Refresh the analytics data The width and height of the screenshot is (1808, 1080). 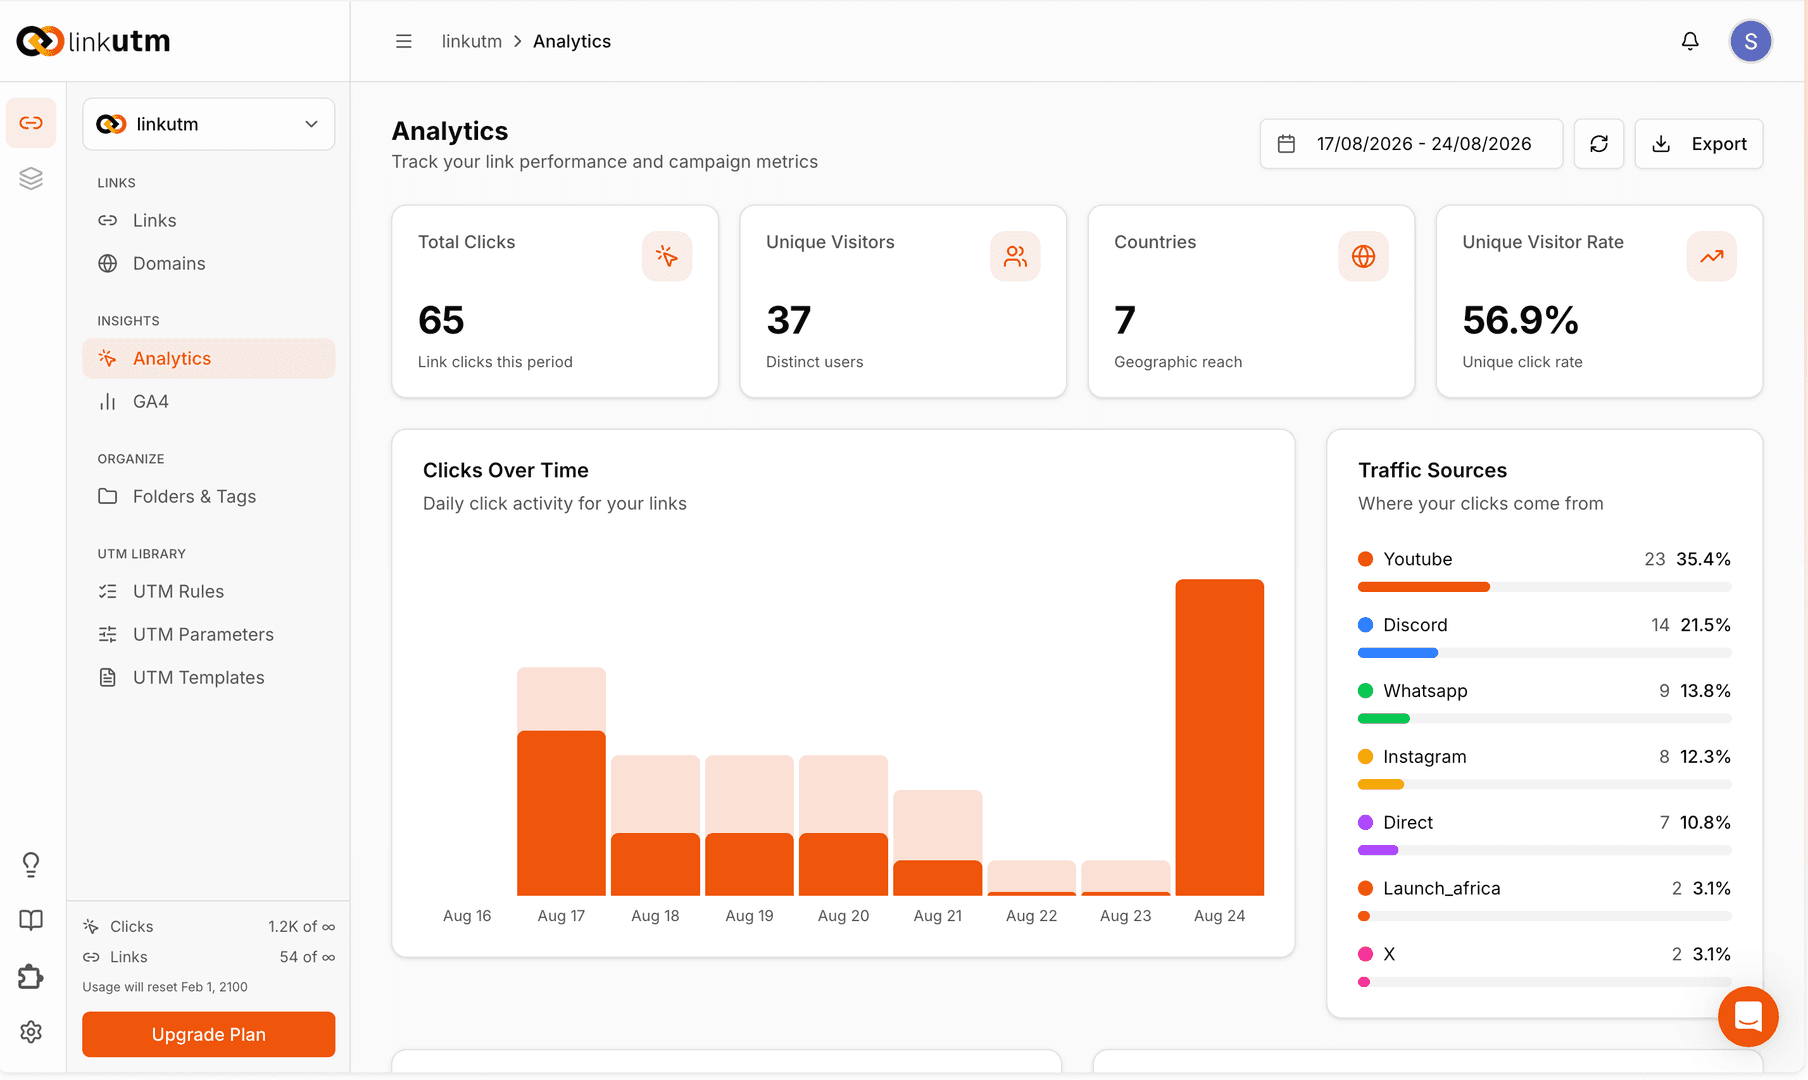pos(1599,144)
